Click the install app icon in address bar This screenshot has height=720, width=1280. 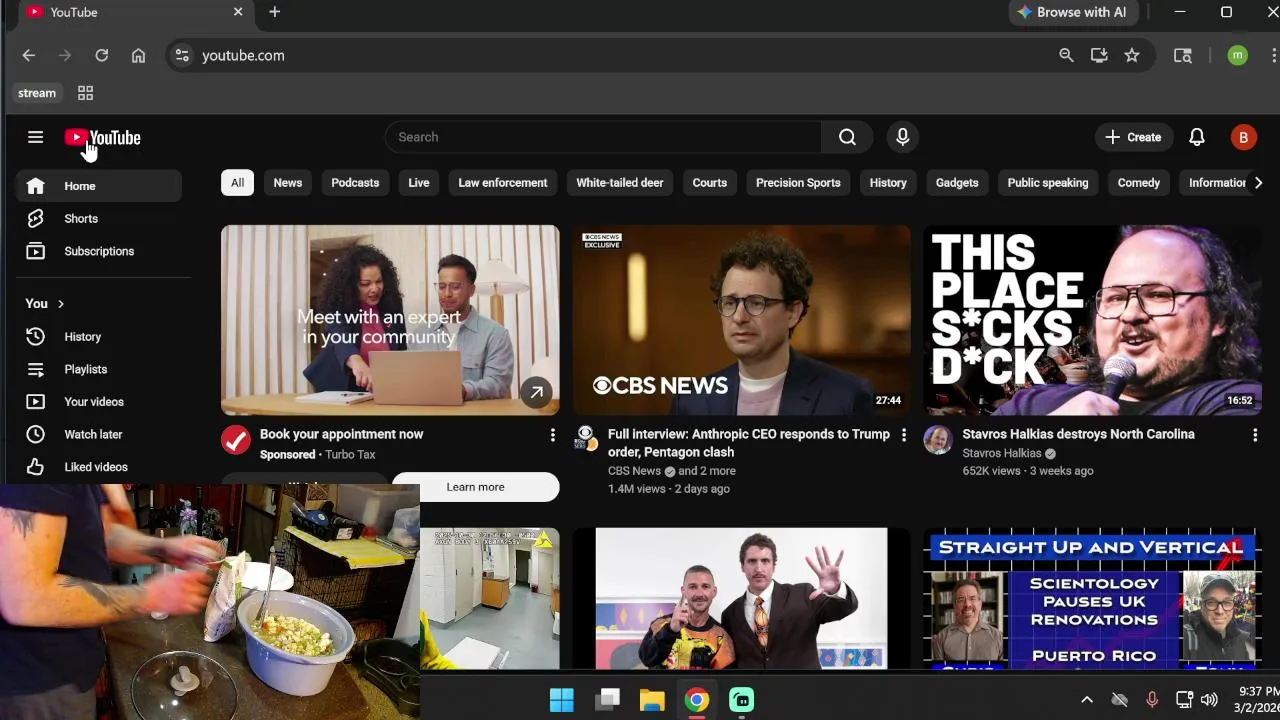point(1099,56)
